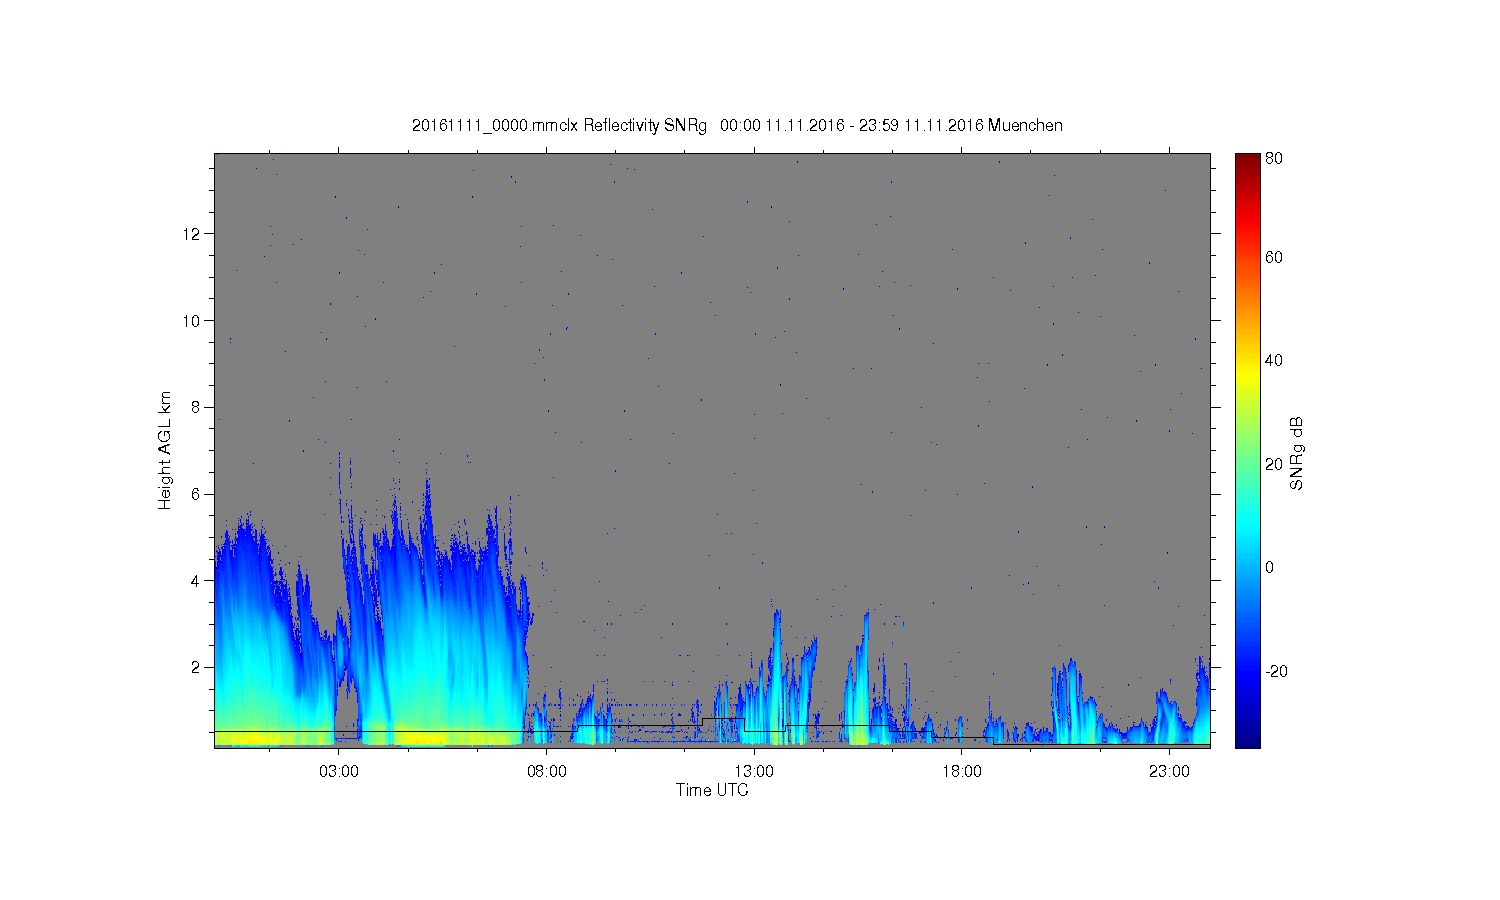Click the "Muenchen" location label in title
Screen dimensions: 1500x900
[x=1025, y=126]
